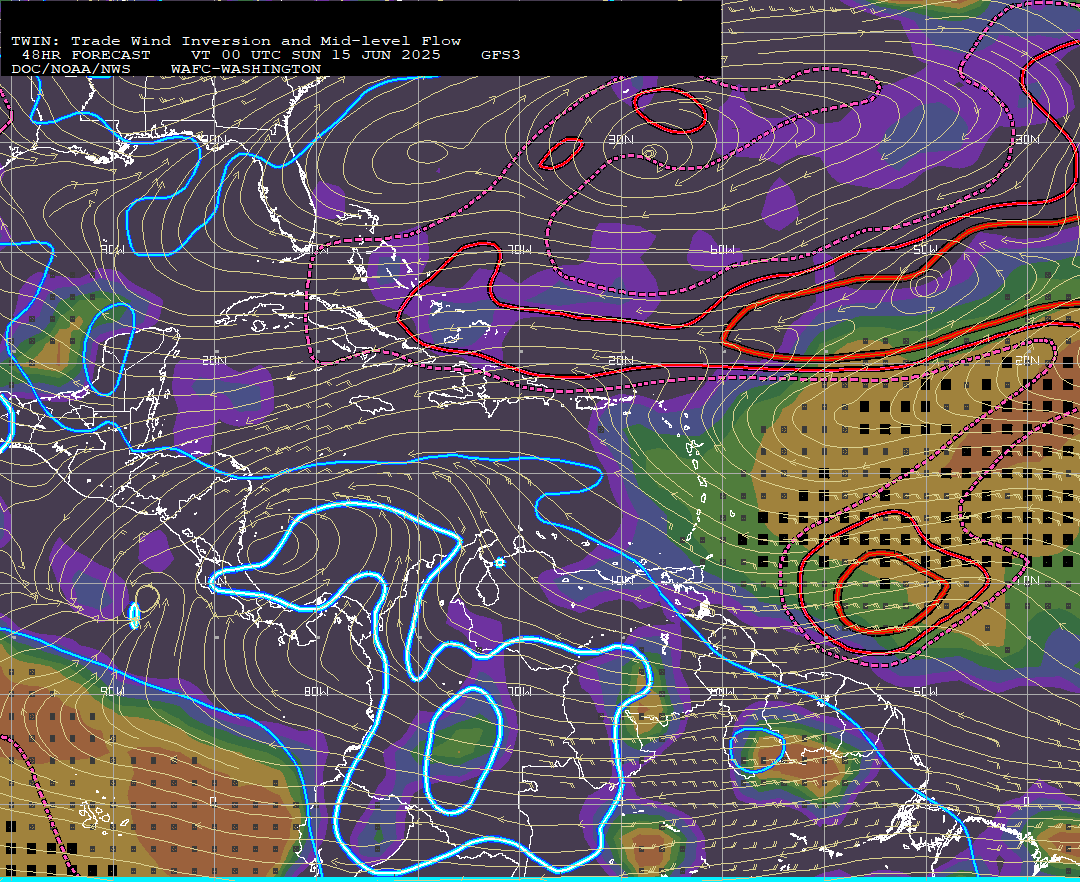Click the '20N' label south of Cuba
The height and width of the screenshot is (882, 1080).
tap(214, 360)
